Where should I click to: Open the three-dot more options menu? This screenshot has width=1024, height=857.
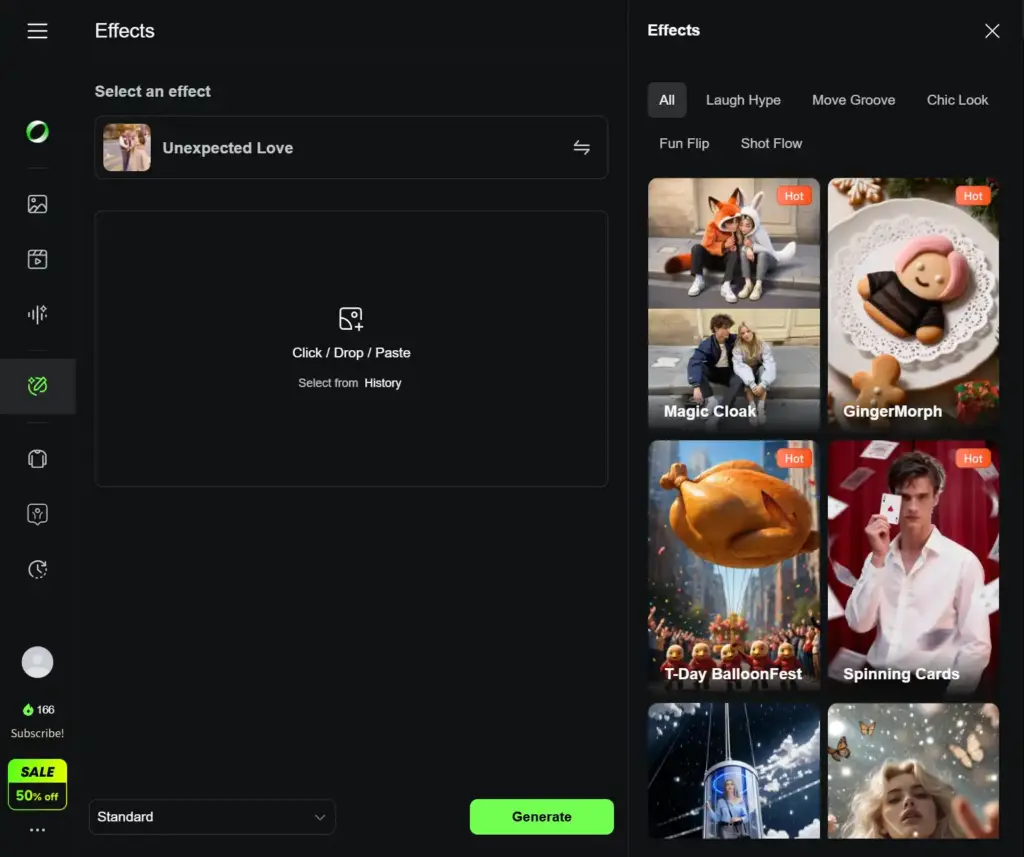coord(37,830)
